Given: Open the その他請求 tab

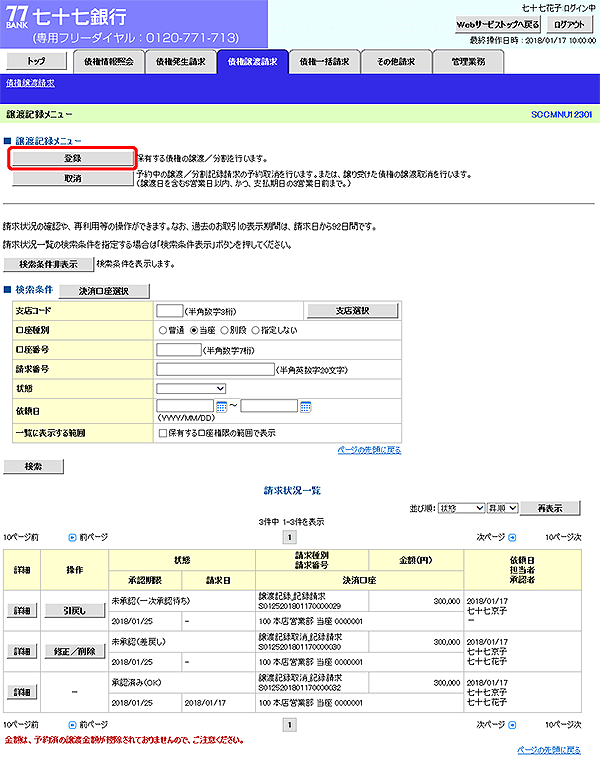Looking at the screenshot, I should tap(396, 62).
